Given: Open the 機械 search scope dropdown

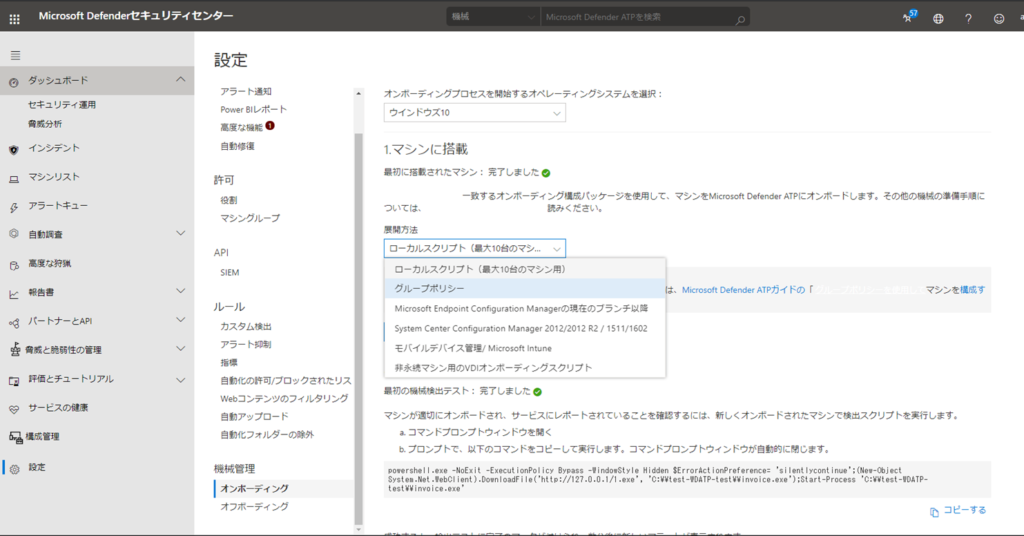Looking at the screenshot, I should (x=493, y=17).
